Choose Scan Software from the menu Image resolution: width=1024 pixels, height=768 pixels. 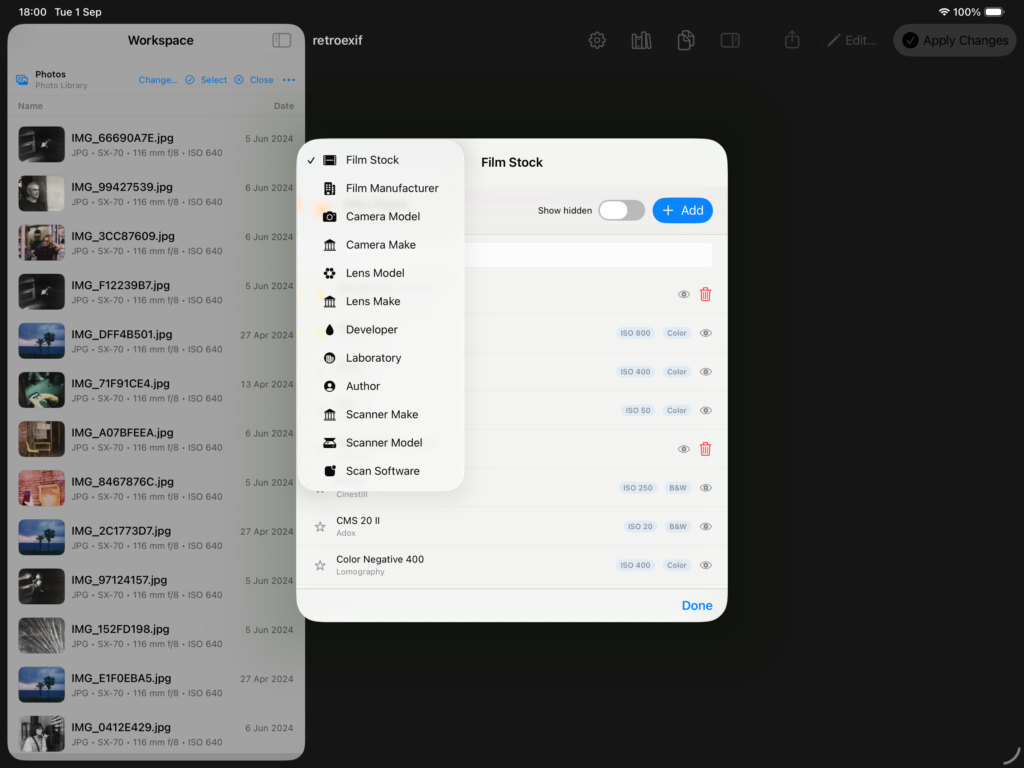click(381, 471)
